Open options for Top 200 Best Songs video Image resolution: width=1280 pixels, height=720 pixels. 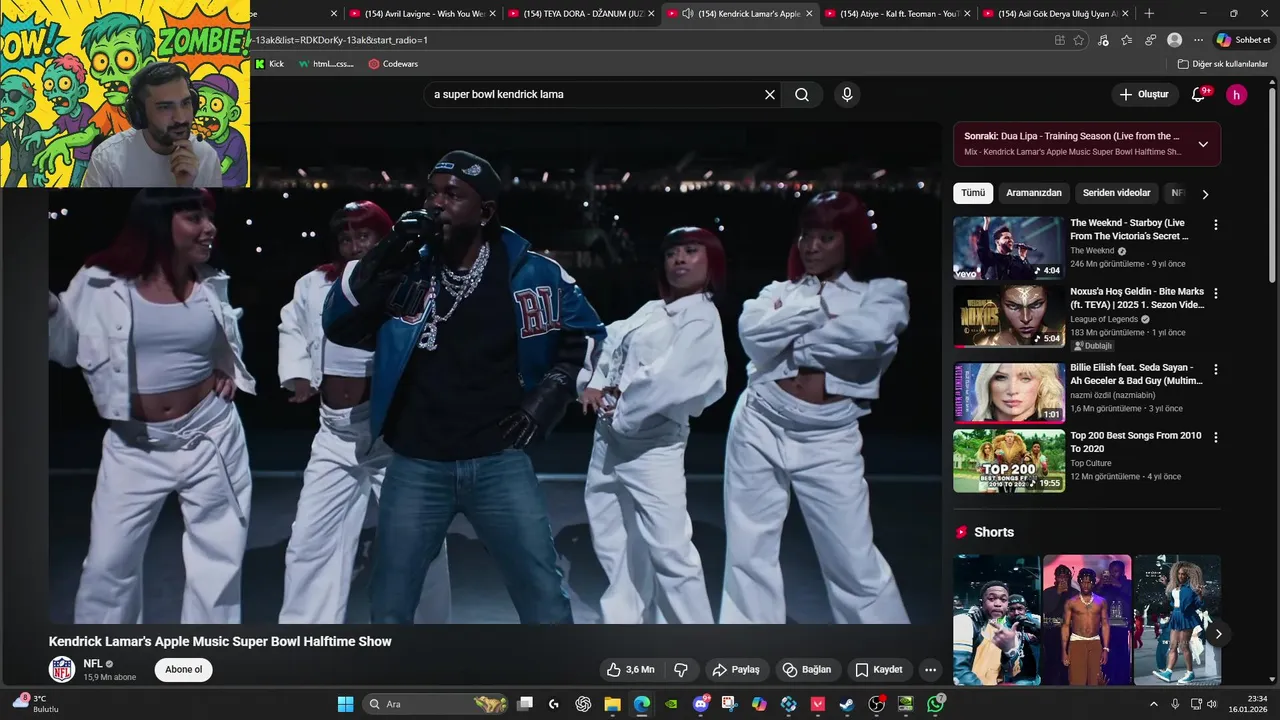click(1216, 438)
